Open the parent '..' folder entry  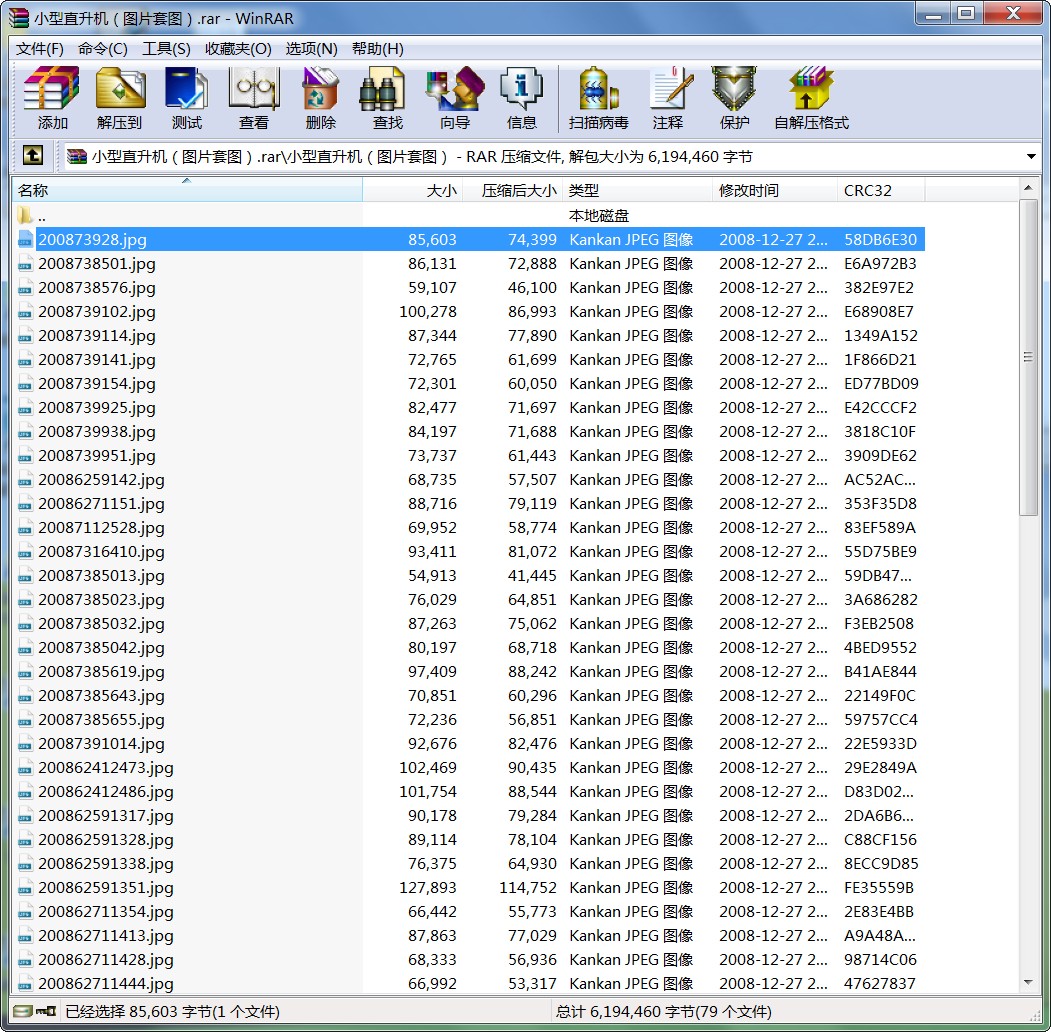point(42,216)
